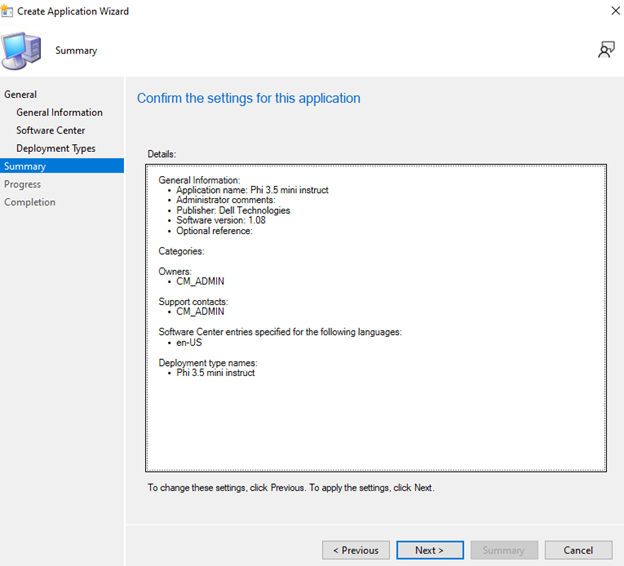Click the 'Deployment type names:' heading

208,363
